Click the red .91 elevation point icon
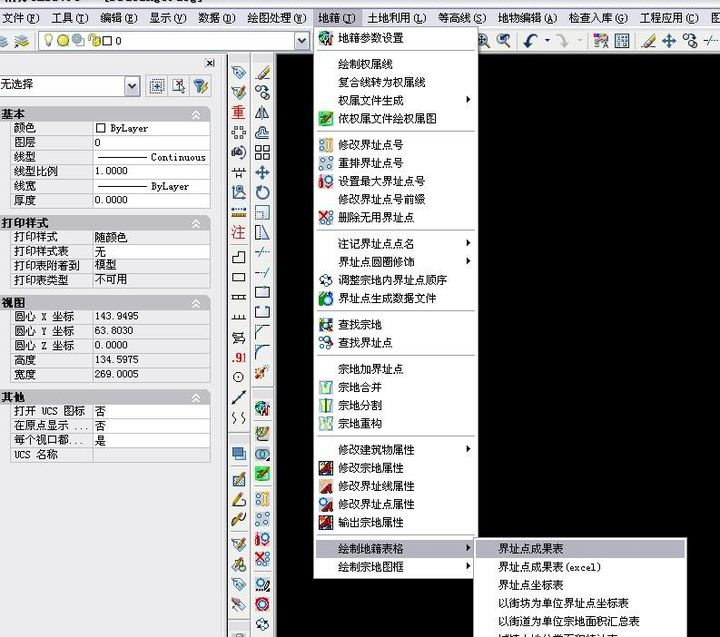 point(238,357)
